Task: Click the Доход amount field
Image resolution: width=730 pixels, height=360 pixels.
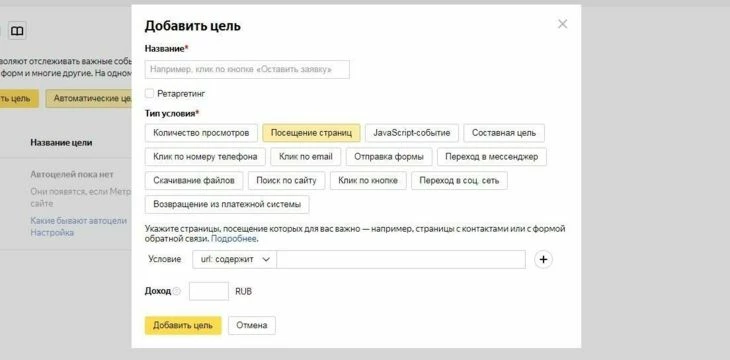Action: point(209,292)
